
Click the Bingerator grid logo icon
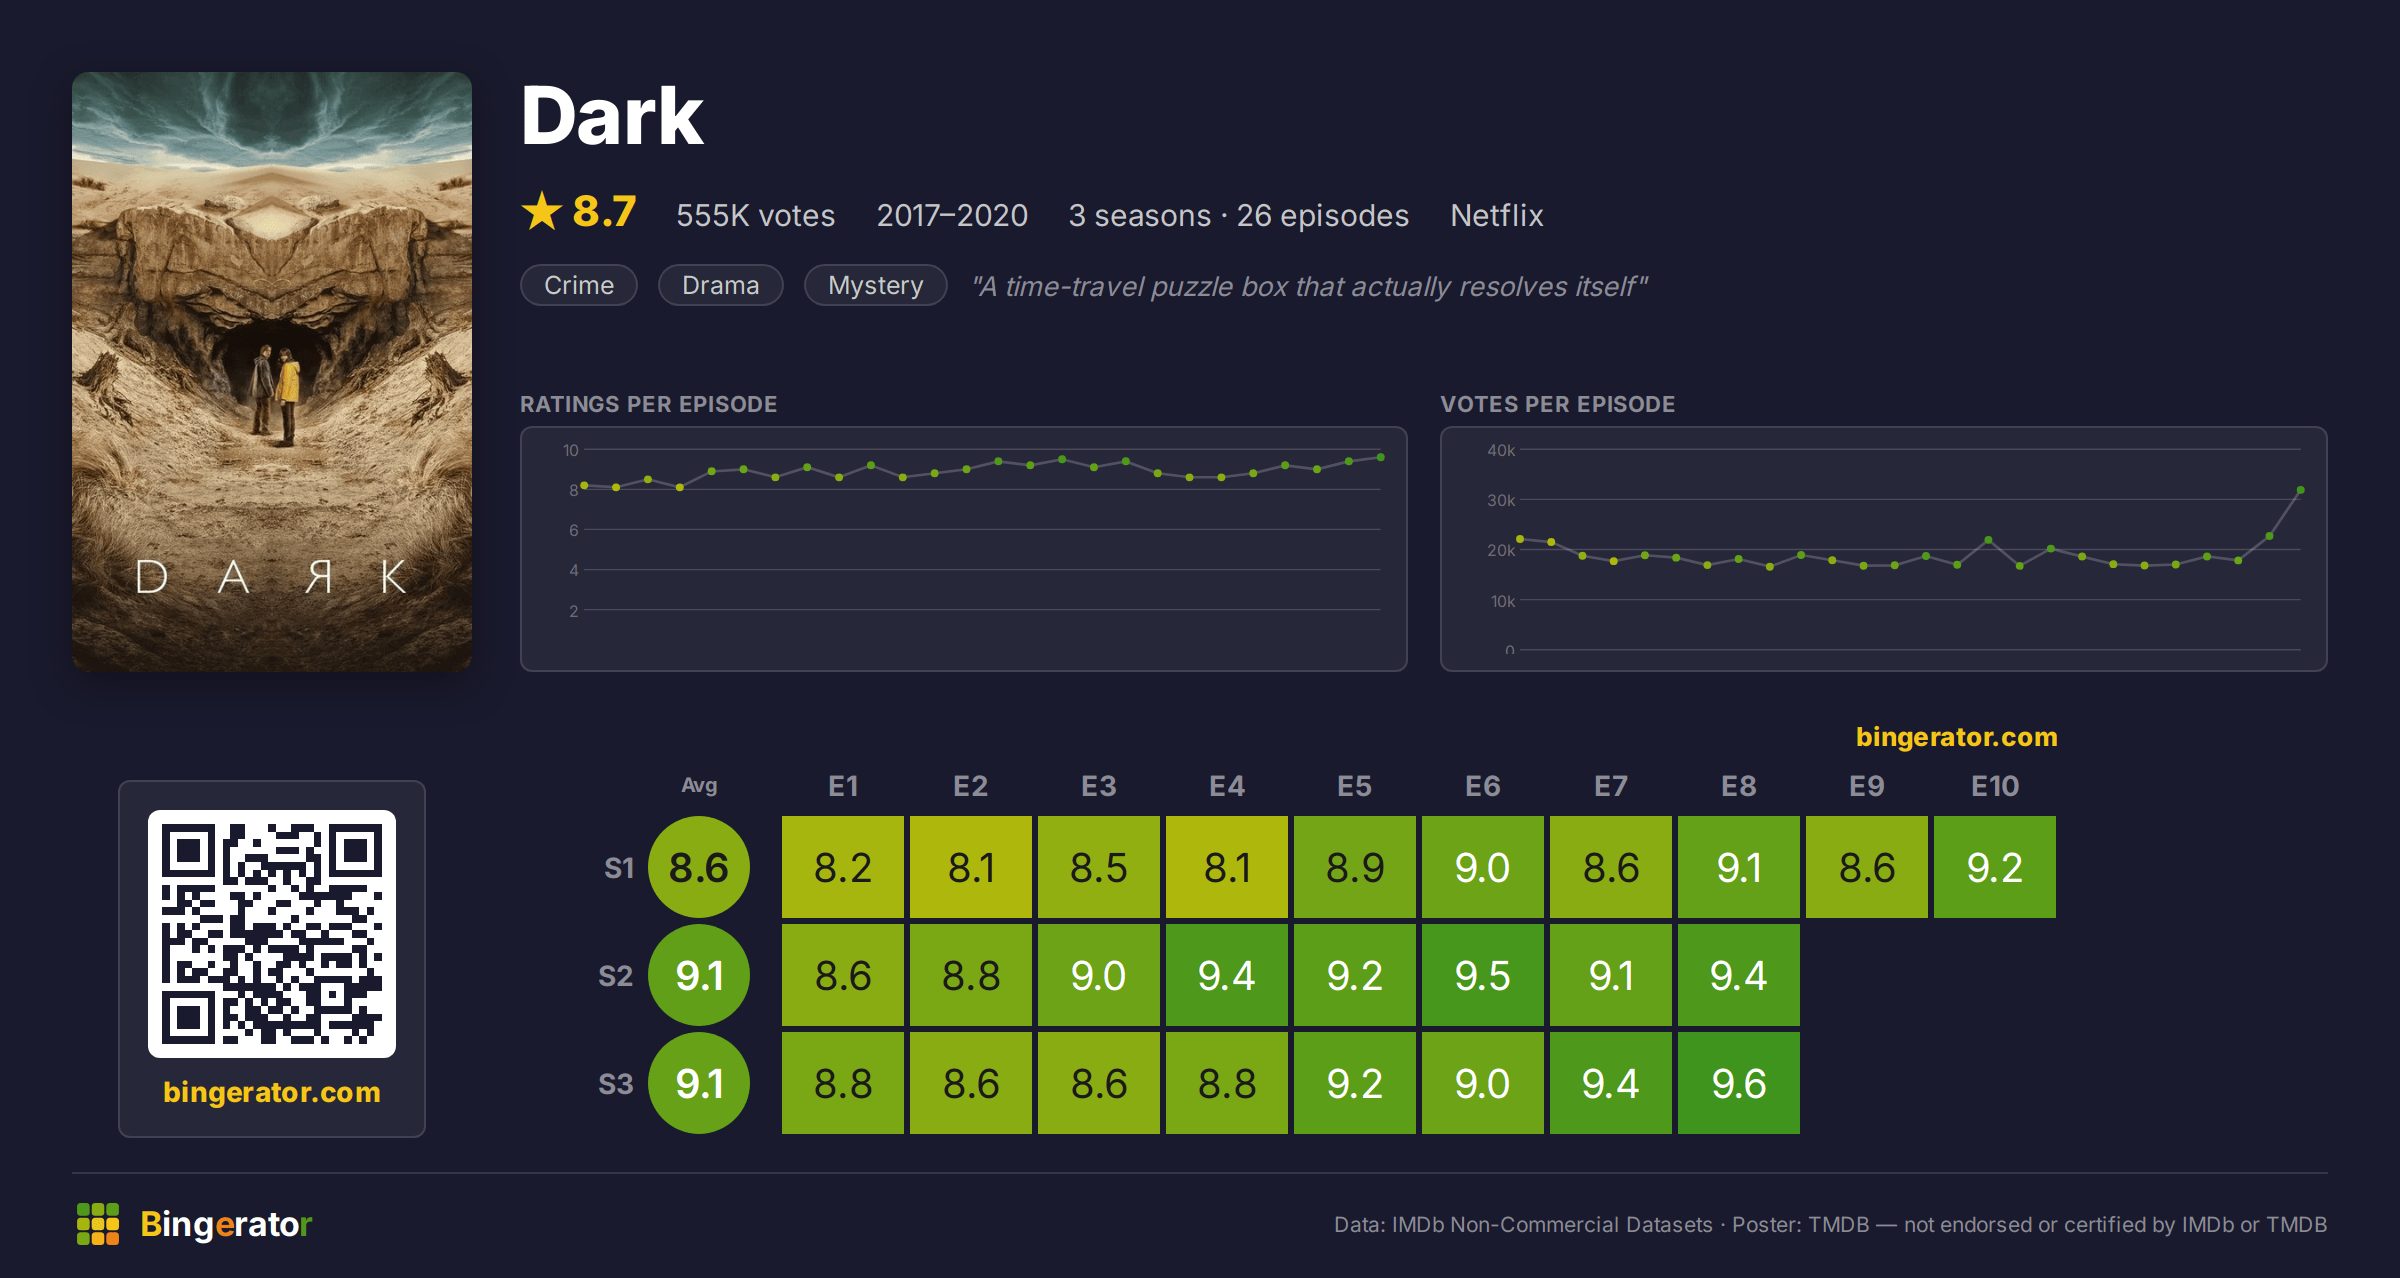pyautogui.click(x=98, y=1224)
